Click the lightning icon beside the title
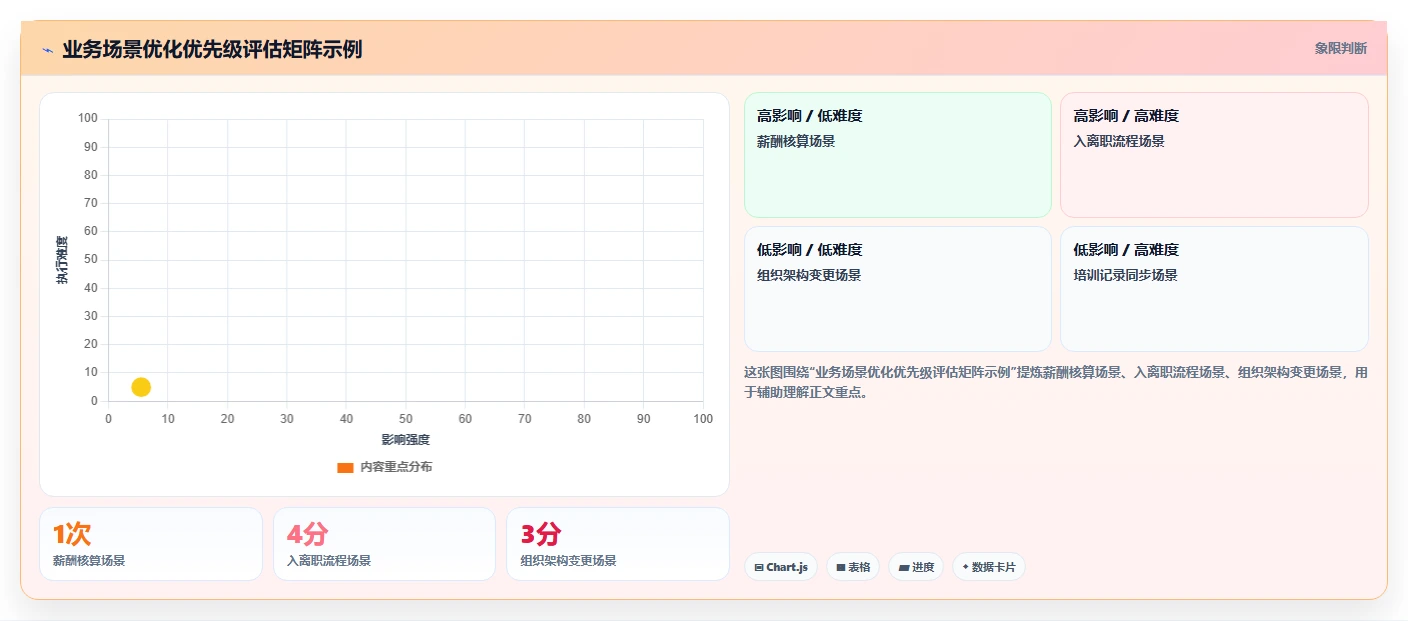1408x621 pixels. [x=48, y=50]
